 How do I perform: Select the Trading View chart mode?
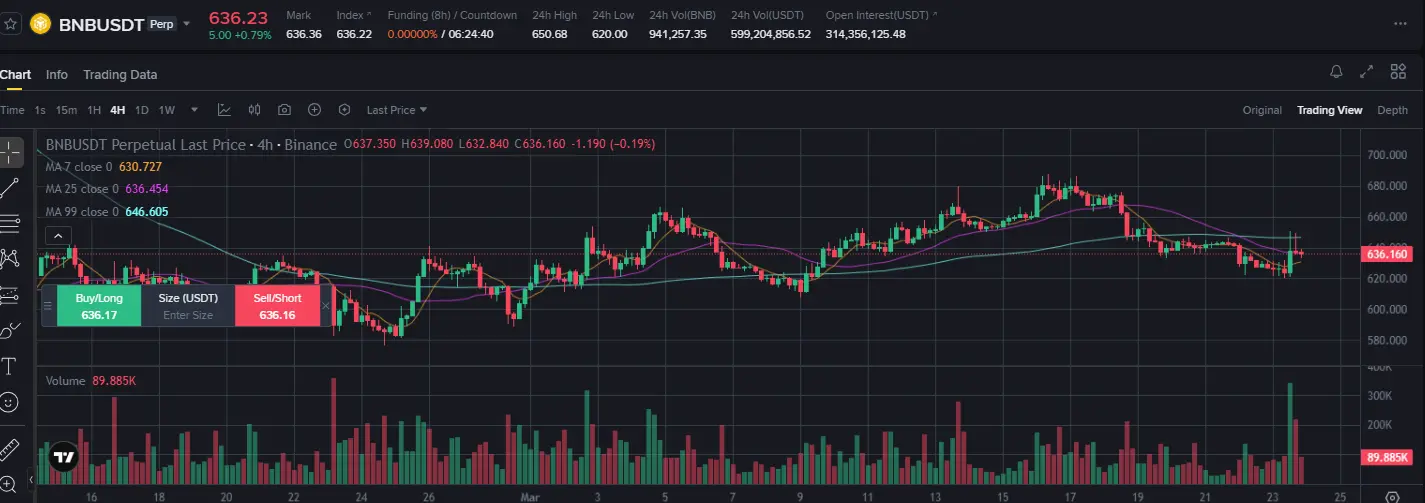(1329, 110)
